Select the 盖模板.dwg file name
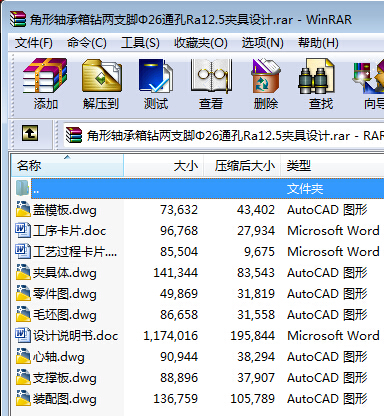384x416 pixels. pyautogui.click(x=65, y=210)
